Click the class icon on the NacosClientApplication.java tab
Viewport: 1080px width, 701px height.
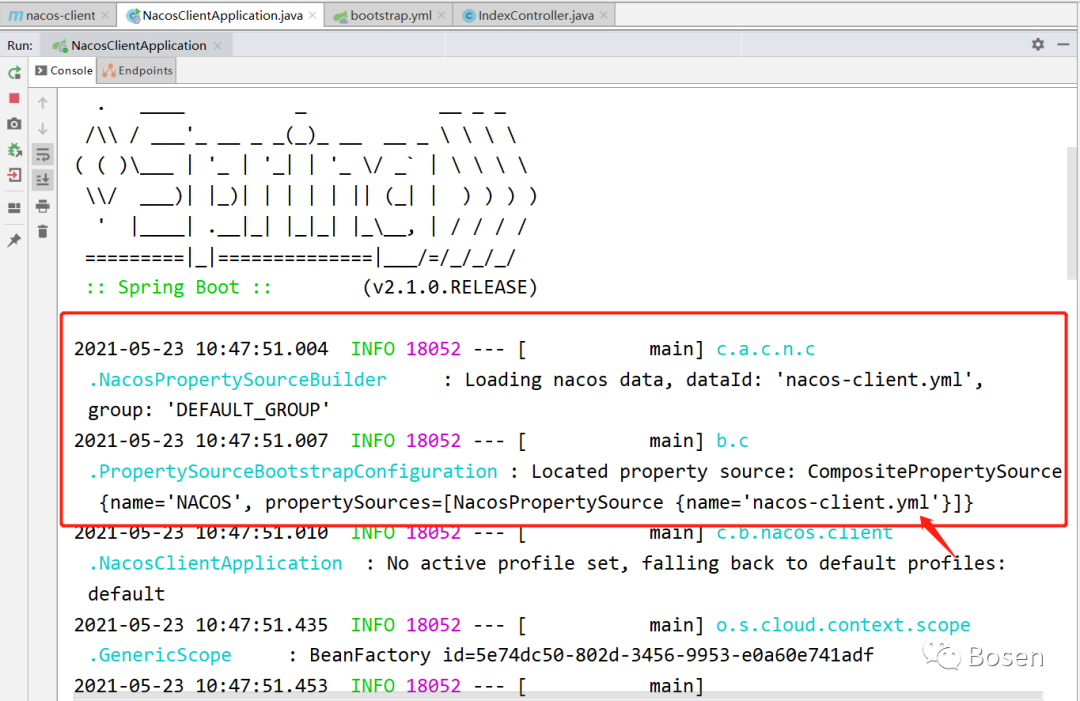pyautogui.click(x=133, y=15)
